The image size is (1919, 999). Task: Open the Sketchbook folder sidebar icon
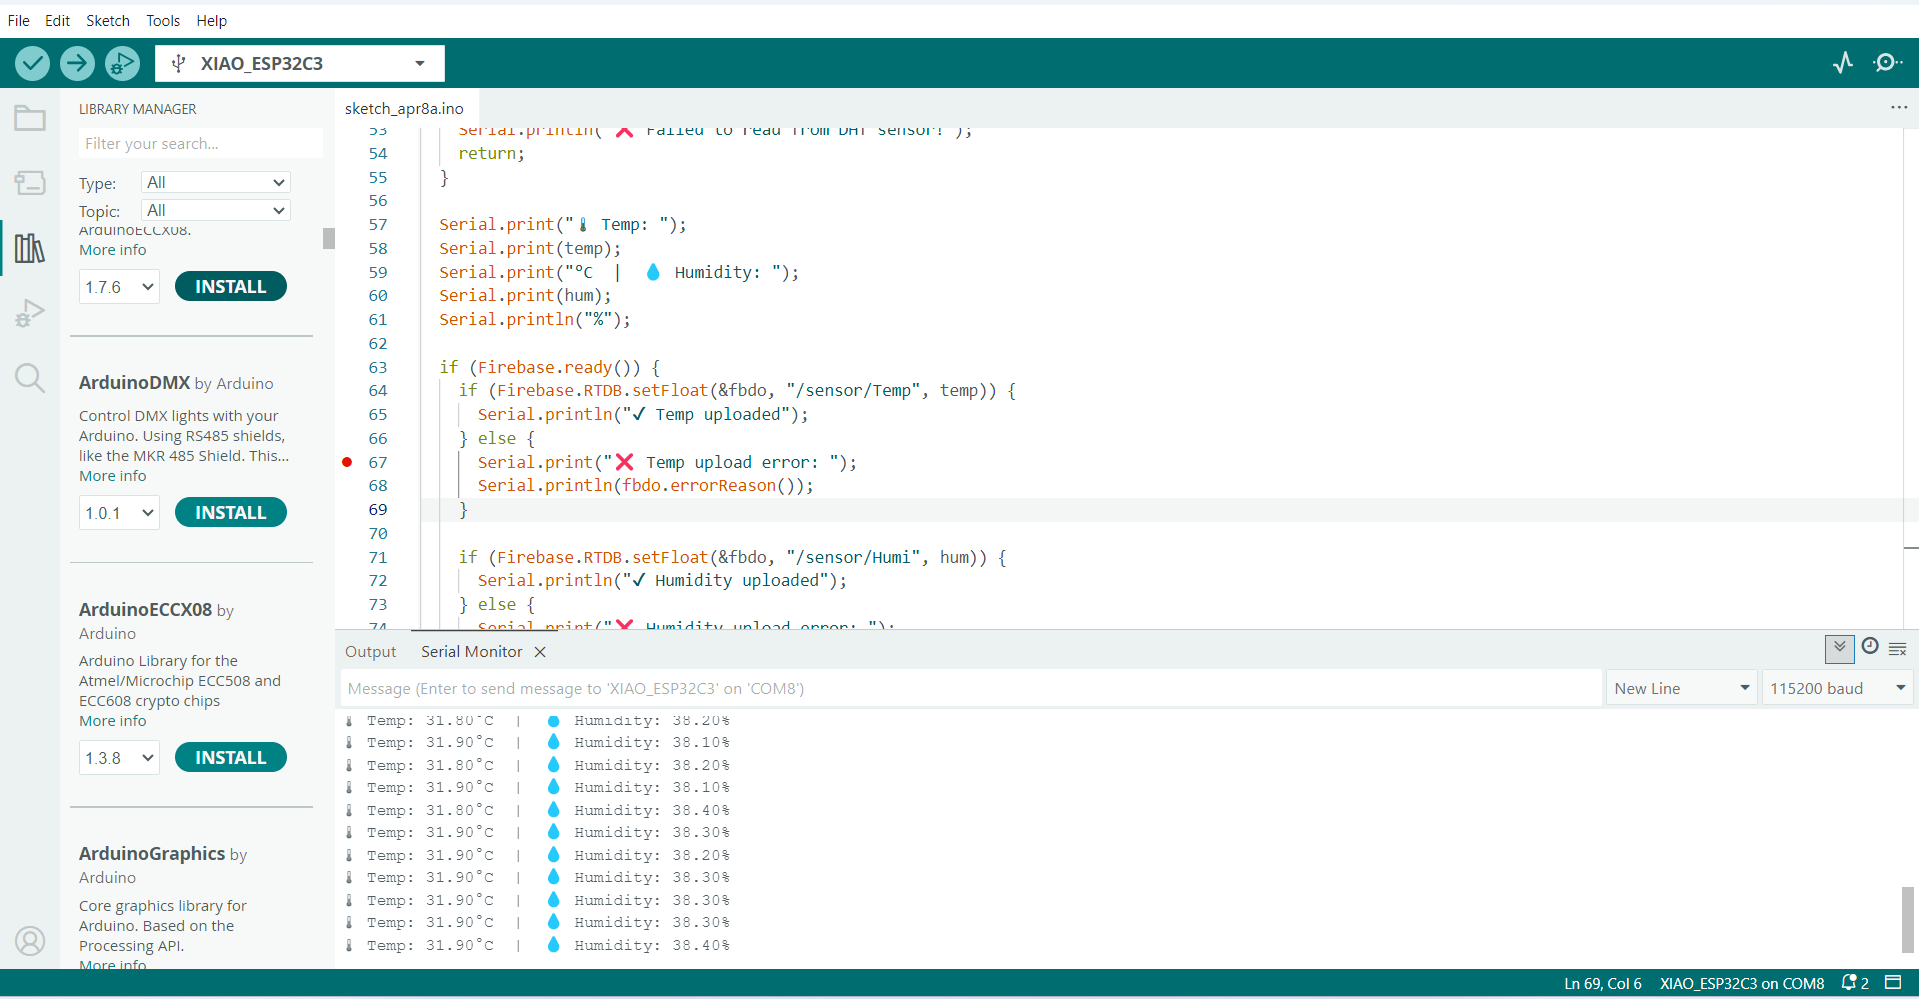(30, 118)
